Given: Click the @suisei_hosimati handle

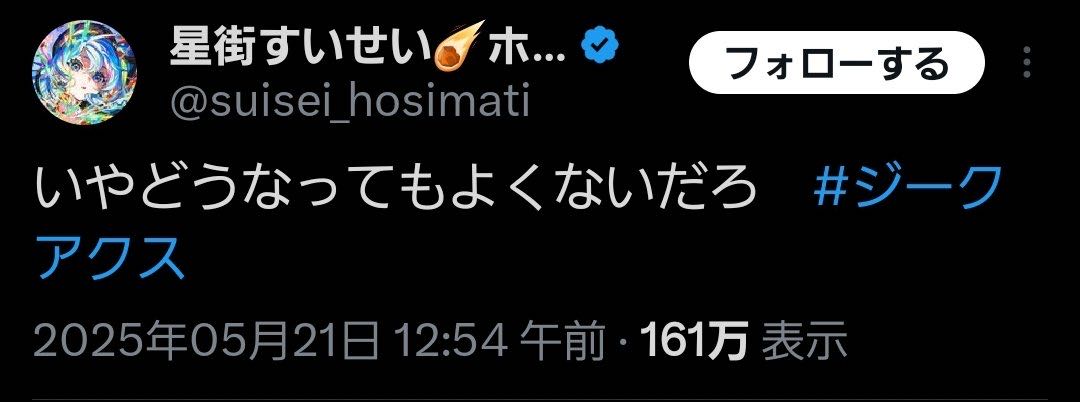Looking at the screenshot, I should (349, 102).
